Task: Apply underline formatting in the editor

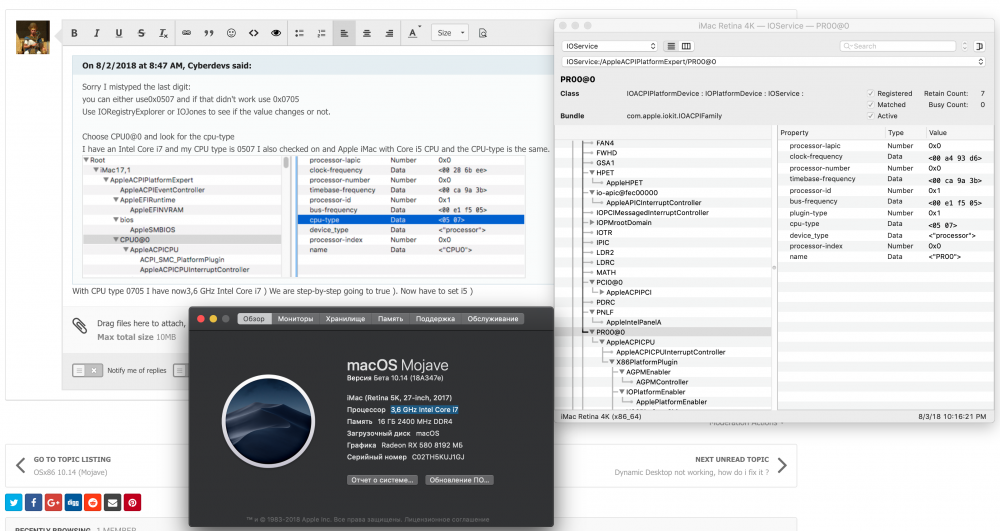Action: (x=119, y=33)
